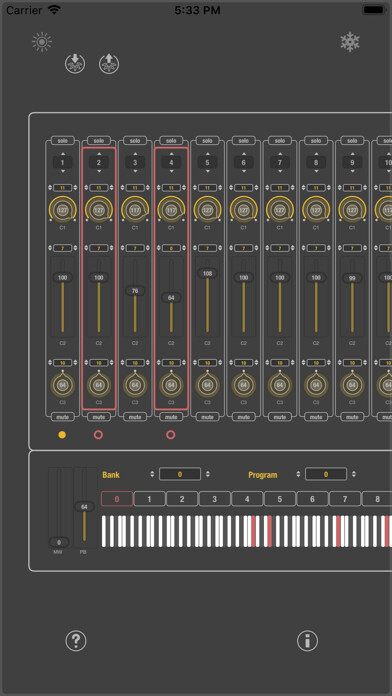Mute channel 2

(x=99, y=417)
